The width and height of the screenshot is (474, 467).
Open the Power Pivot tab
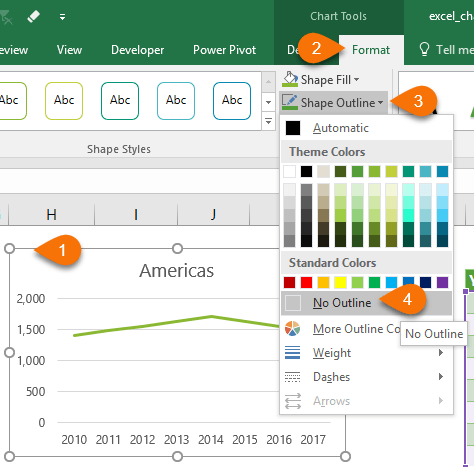pos(224,50)
